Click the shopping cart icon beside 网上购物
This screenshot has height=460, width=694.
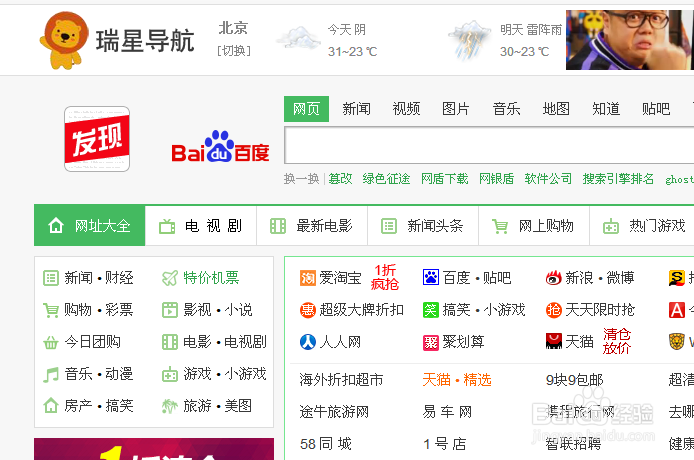pos(500,226)
